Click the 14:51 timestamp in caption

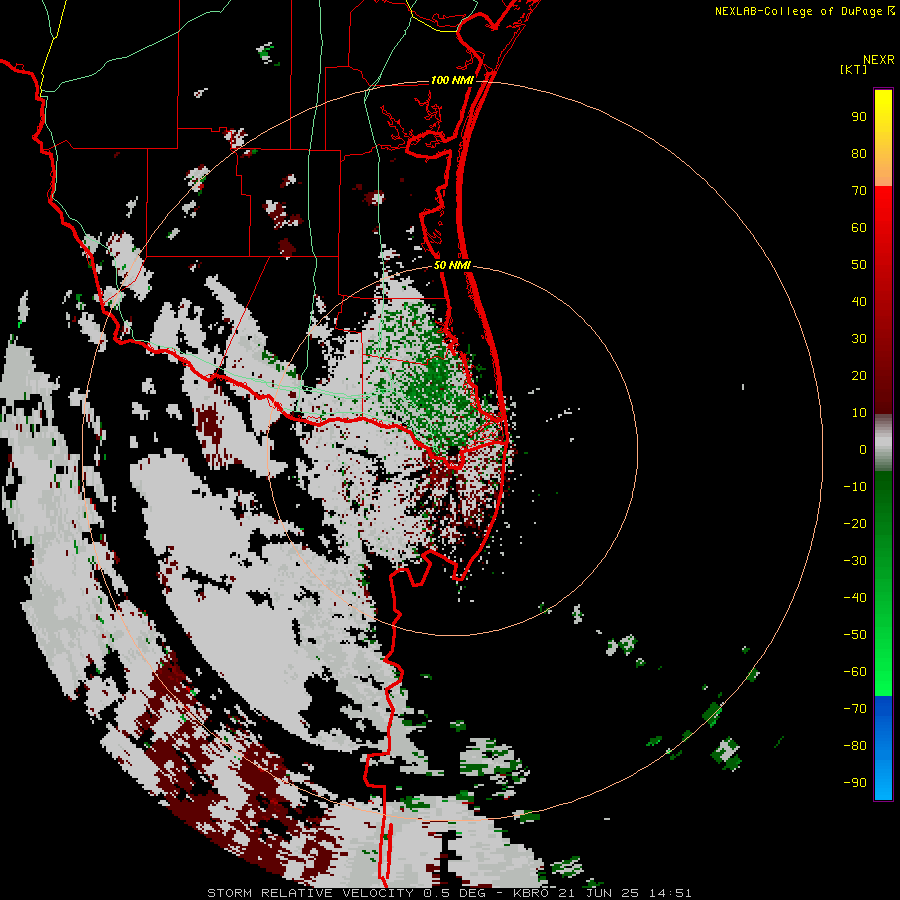click(670, 893)
